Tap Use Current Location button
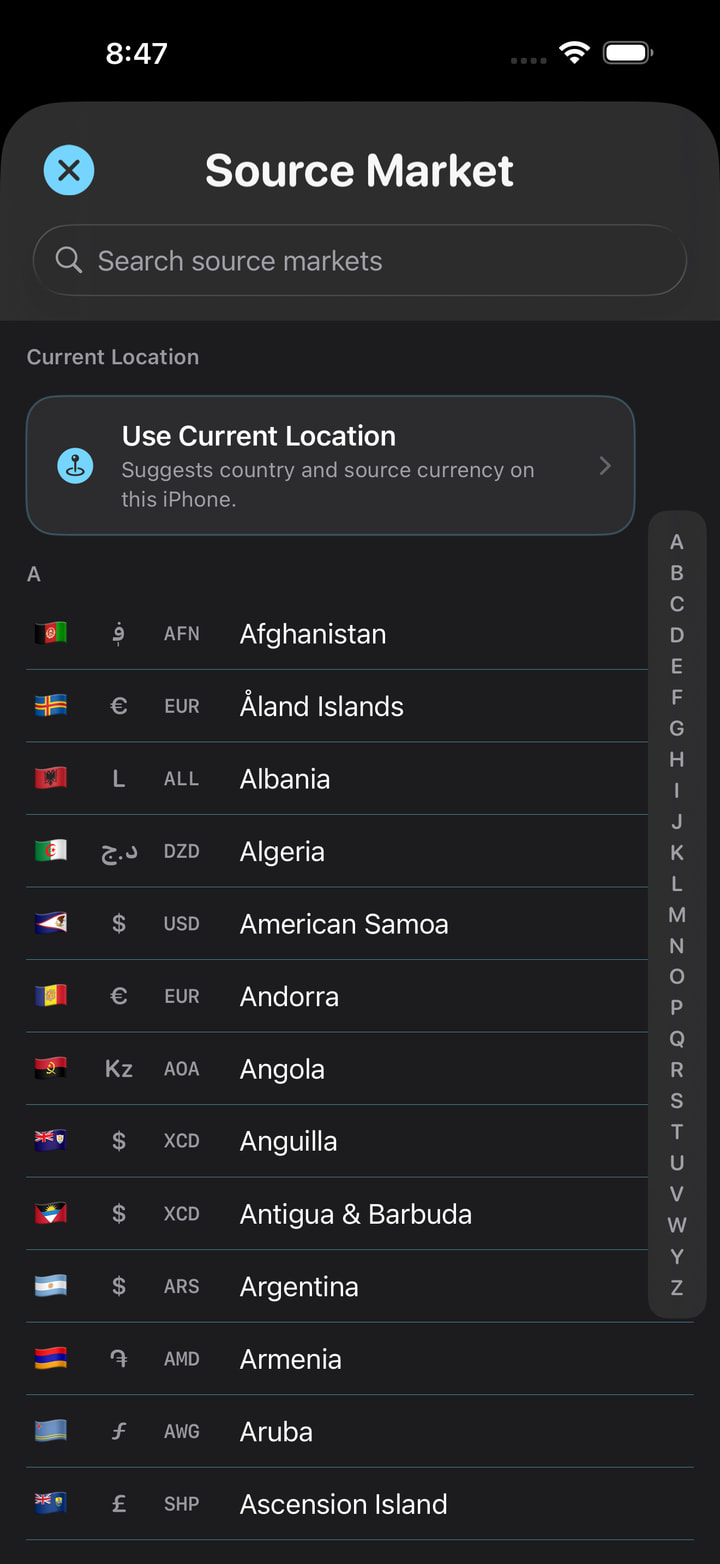The image size is (720, 1564). (x=331, y=466)
